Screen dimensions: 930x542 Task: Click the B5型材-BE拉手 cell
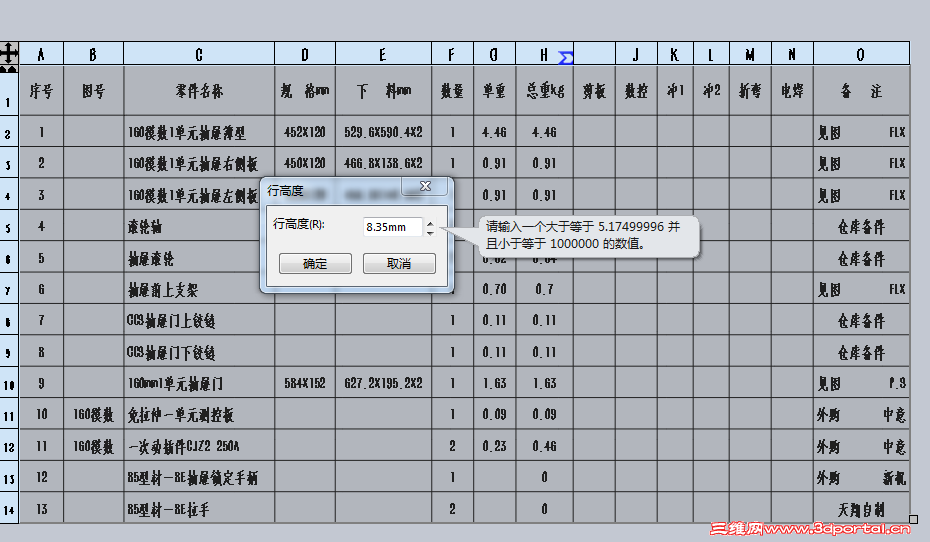tap(199, 509)
